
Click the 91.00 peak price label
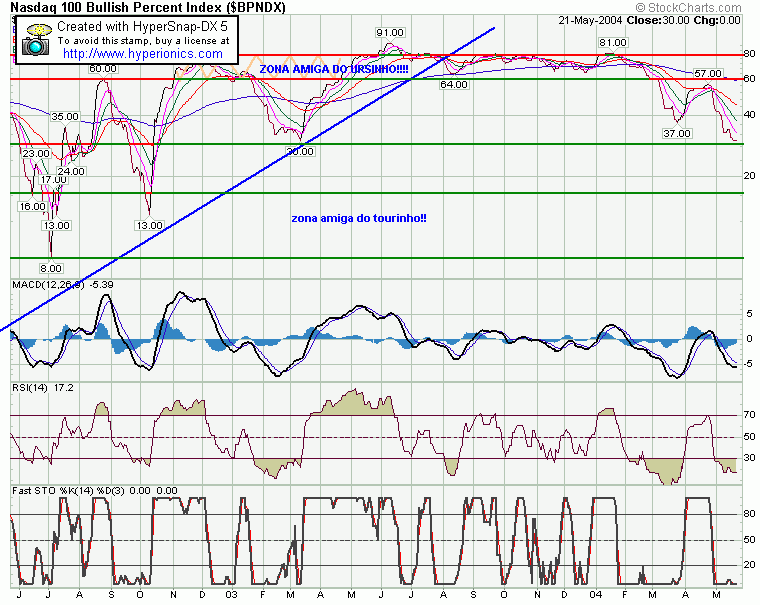click(390, 32)
